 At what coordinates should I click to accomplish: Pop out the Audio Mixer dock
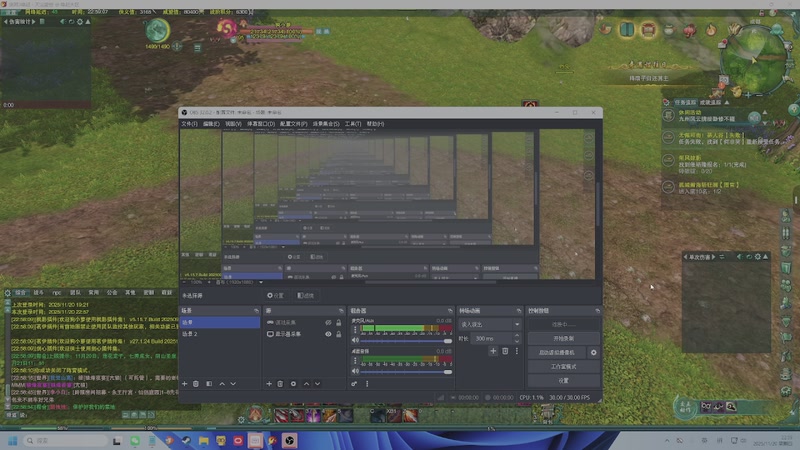[450, 311]
